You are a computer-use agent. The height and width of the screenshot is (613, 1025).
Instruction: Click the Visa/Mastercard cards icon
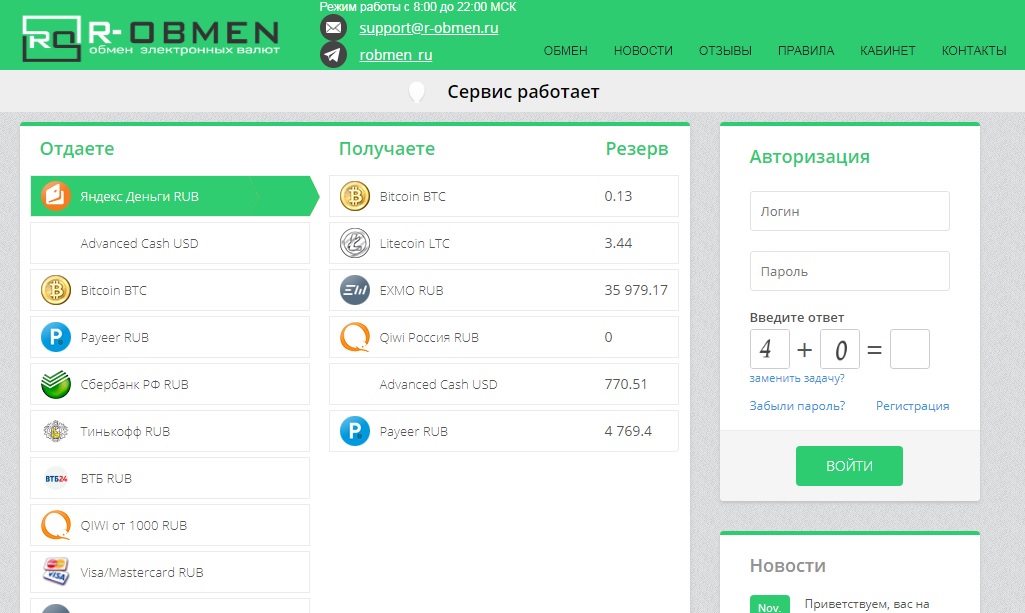point(56,572)
